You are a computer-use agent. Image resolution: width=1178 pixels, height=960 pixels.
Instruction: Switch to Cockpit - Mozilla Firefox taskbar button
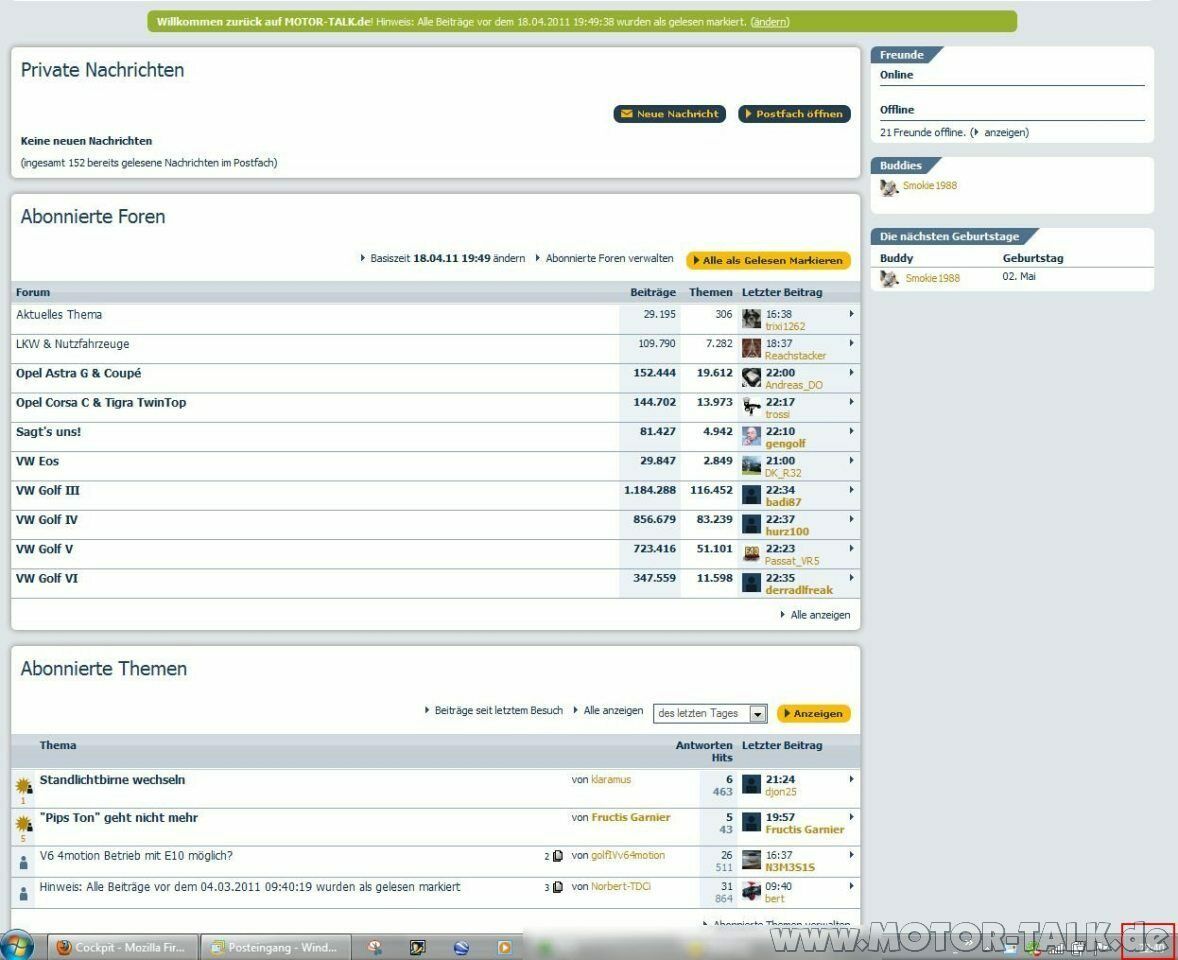pos(124,947)
